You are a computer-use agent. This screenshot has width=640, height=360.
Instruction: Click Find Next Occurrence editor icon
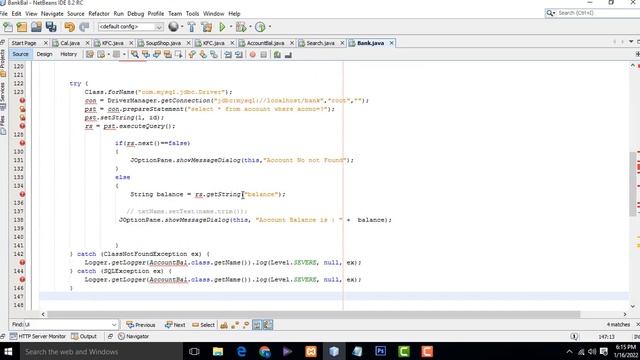pyautogui.click(x=157, y=54)
